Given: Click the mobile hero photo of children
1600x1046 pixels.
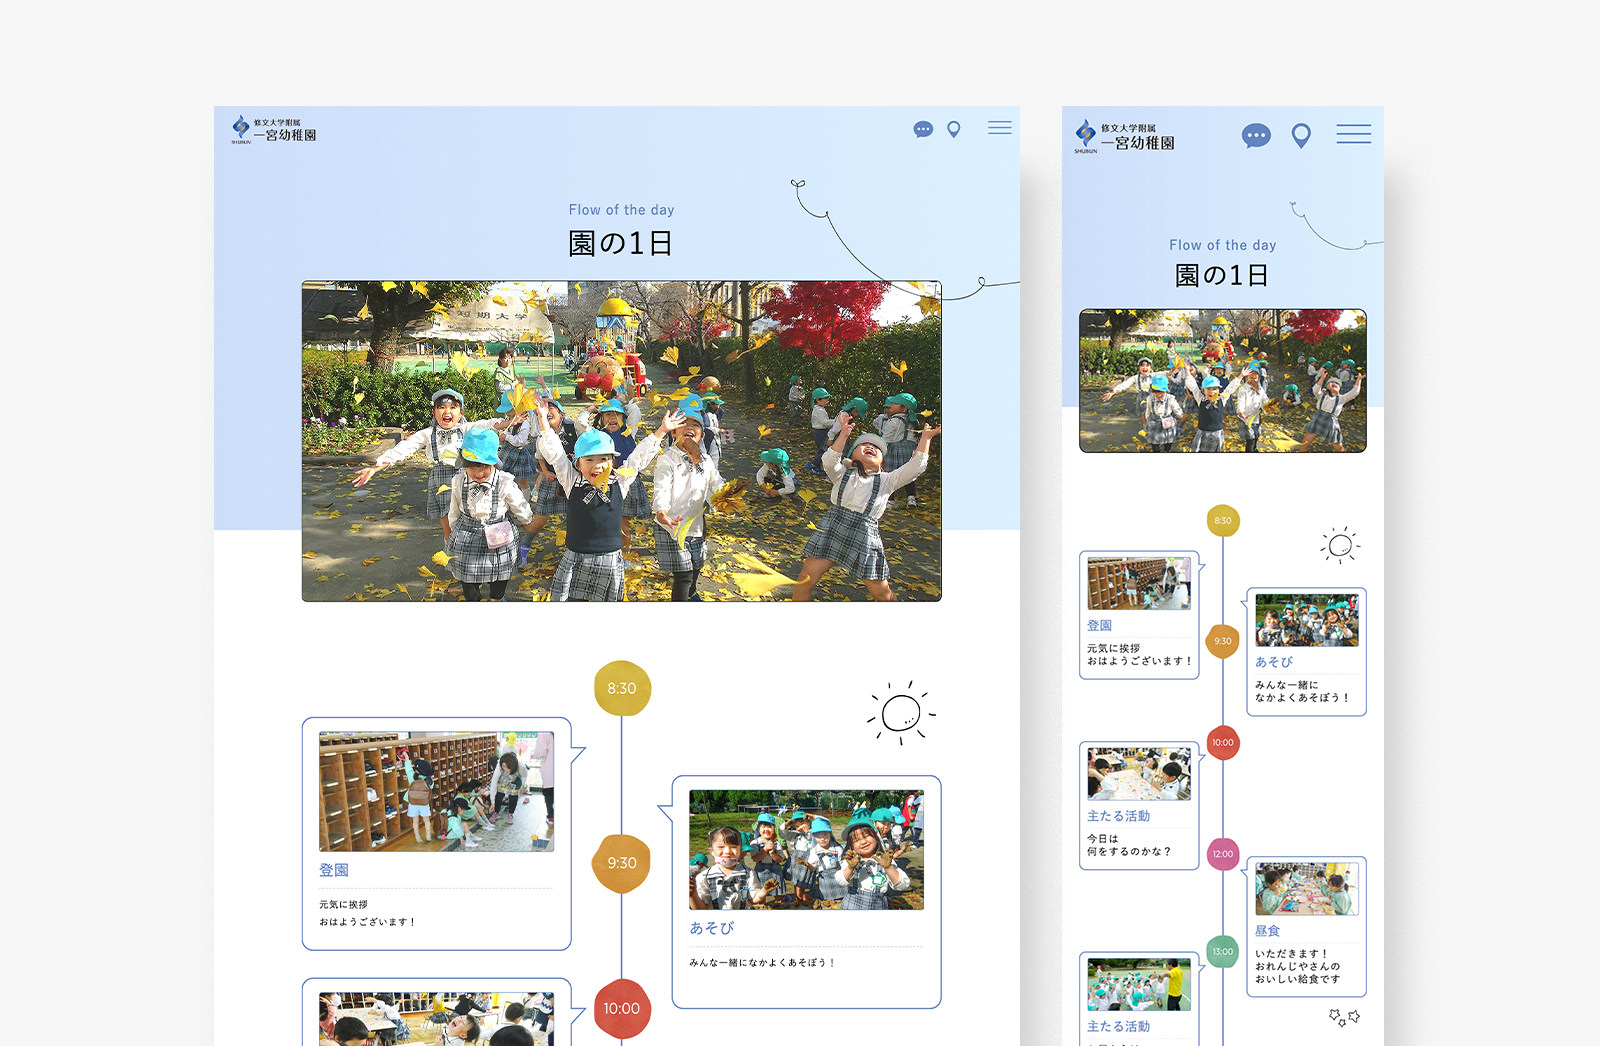Looking at the screenshot, I should point(1223,381).
